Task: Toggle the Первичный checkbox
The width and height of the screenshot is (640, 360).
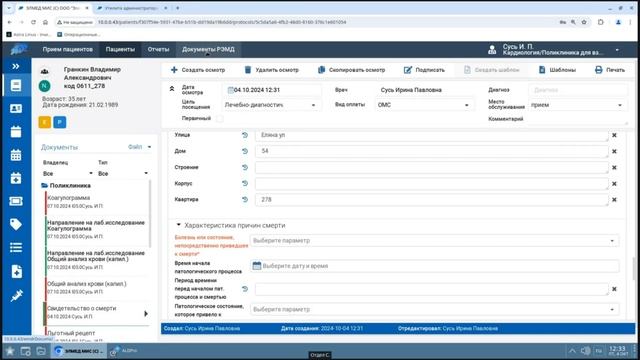Action: click(220, 119)
